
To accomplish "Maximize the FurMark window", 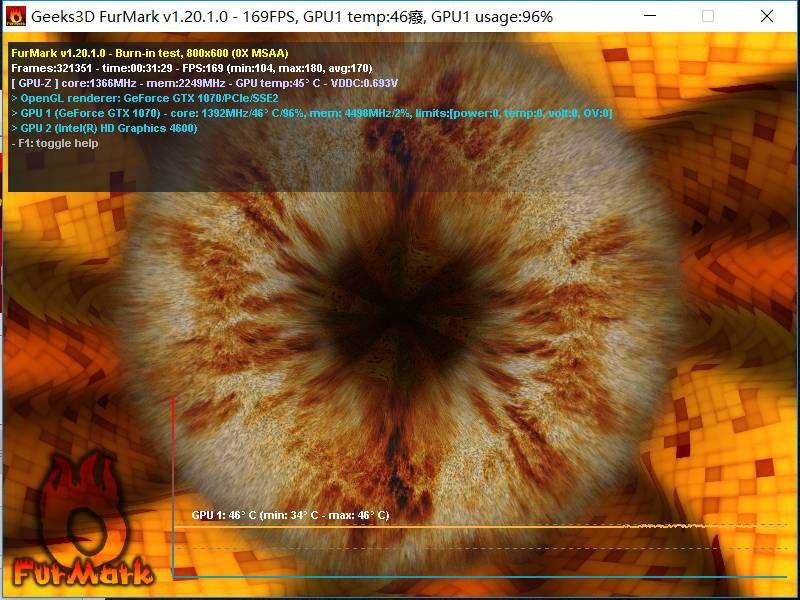I will [x=708, y=16].
